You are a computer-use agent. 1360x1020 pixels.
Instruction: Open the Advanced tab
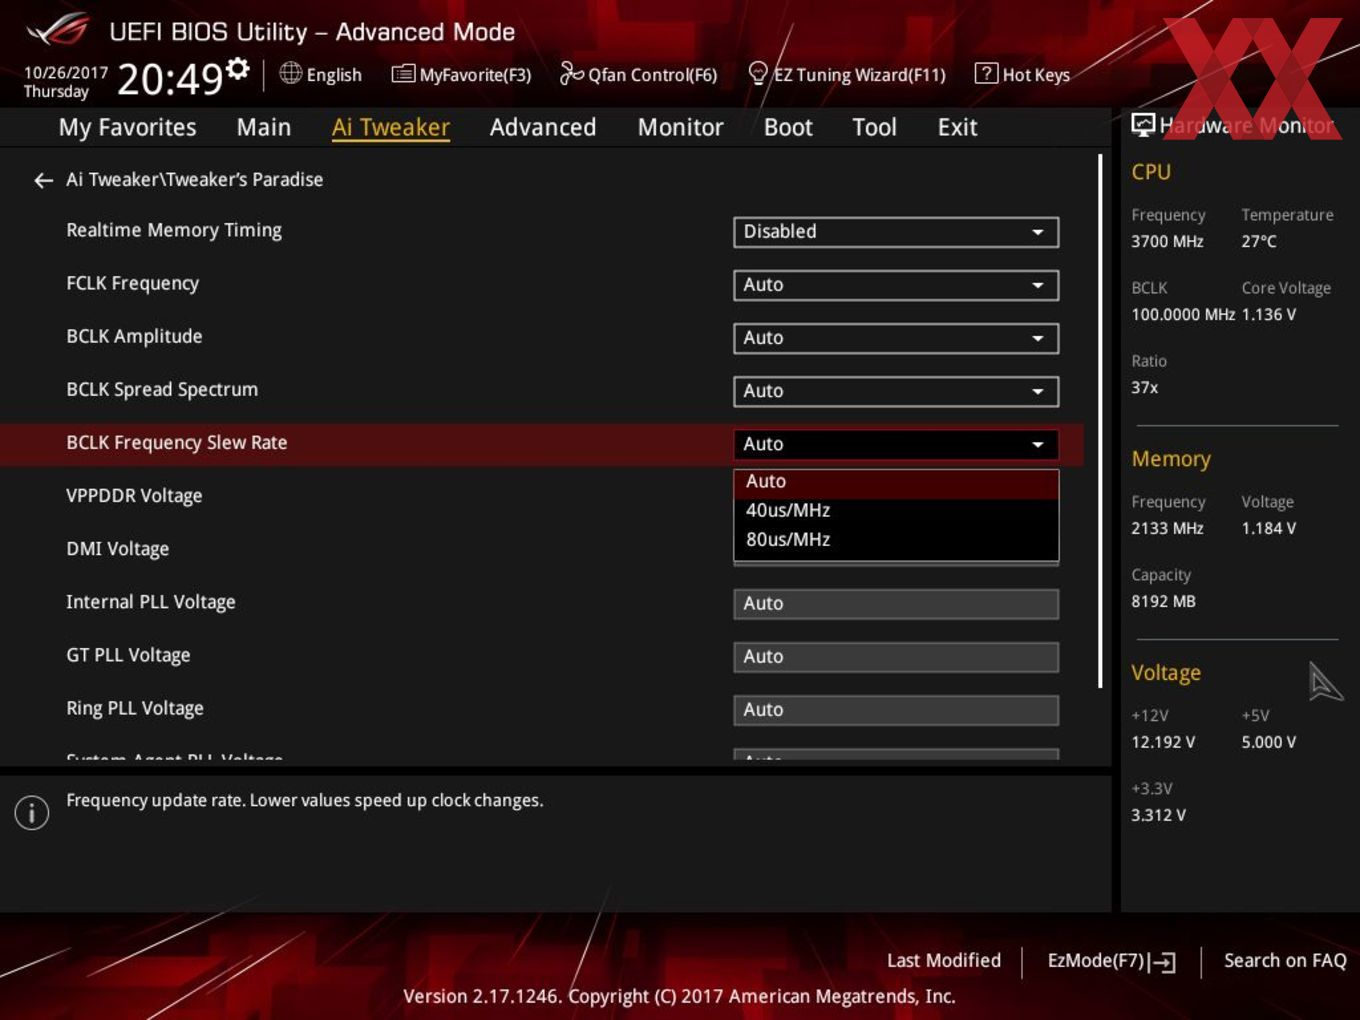(543, 127)
